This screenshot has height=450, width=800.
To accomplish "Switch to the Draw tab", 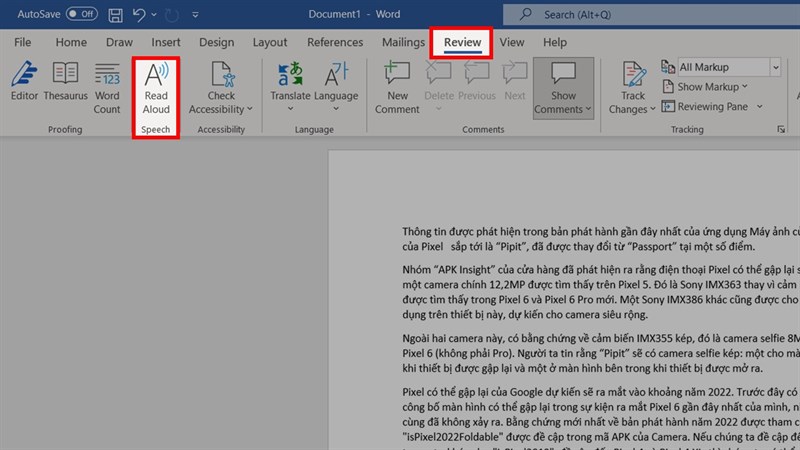I will [119, 42].
